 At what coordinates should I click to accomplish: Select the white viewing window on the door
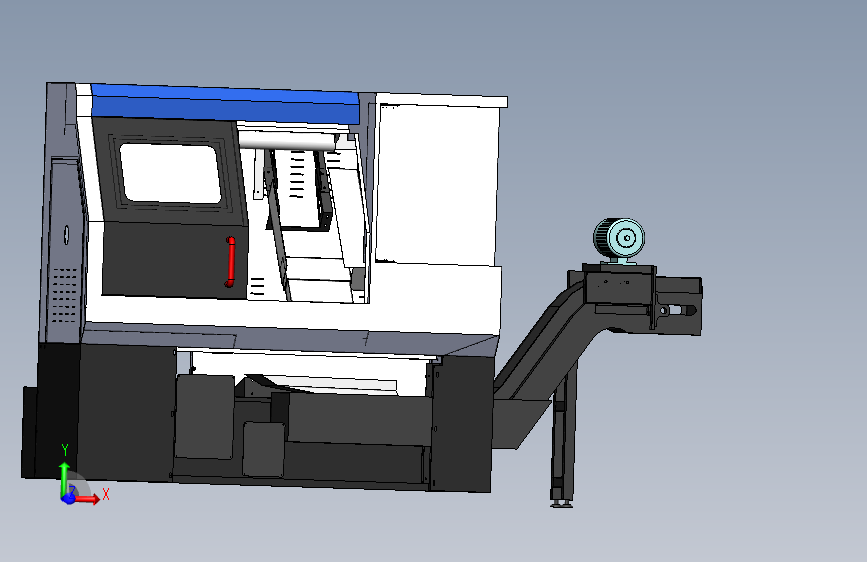[170, 173]
